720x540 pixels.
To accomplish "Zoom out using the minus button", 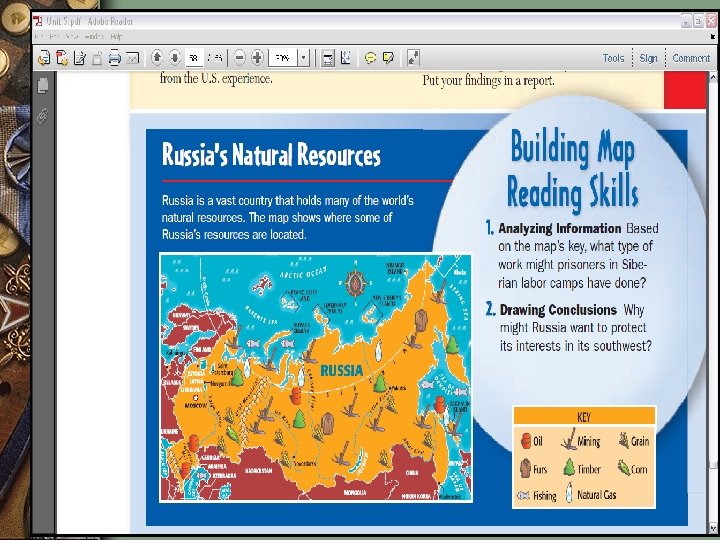I will tap(240, 58).
